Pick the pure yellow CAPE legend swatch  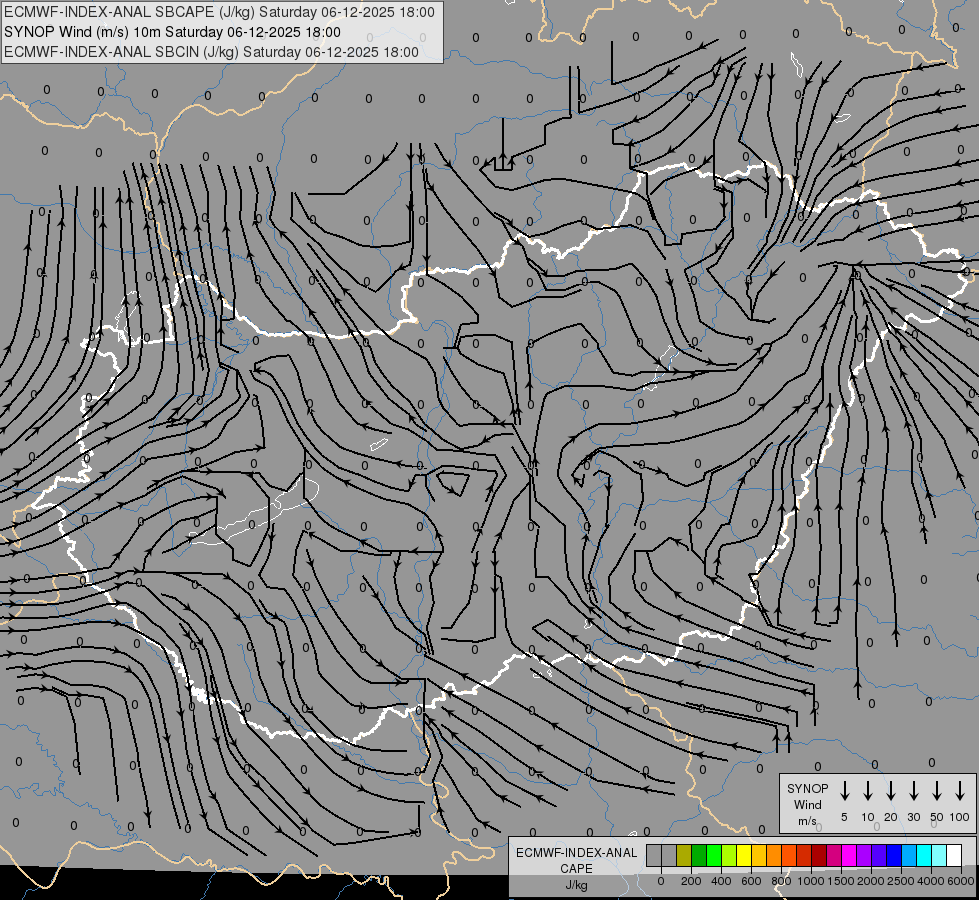744,855
